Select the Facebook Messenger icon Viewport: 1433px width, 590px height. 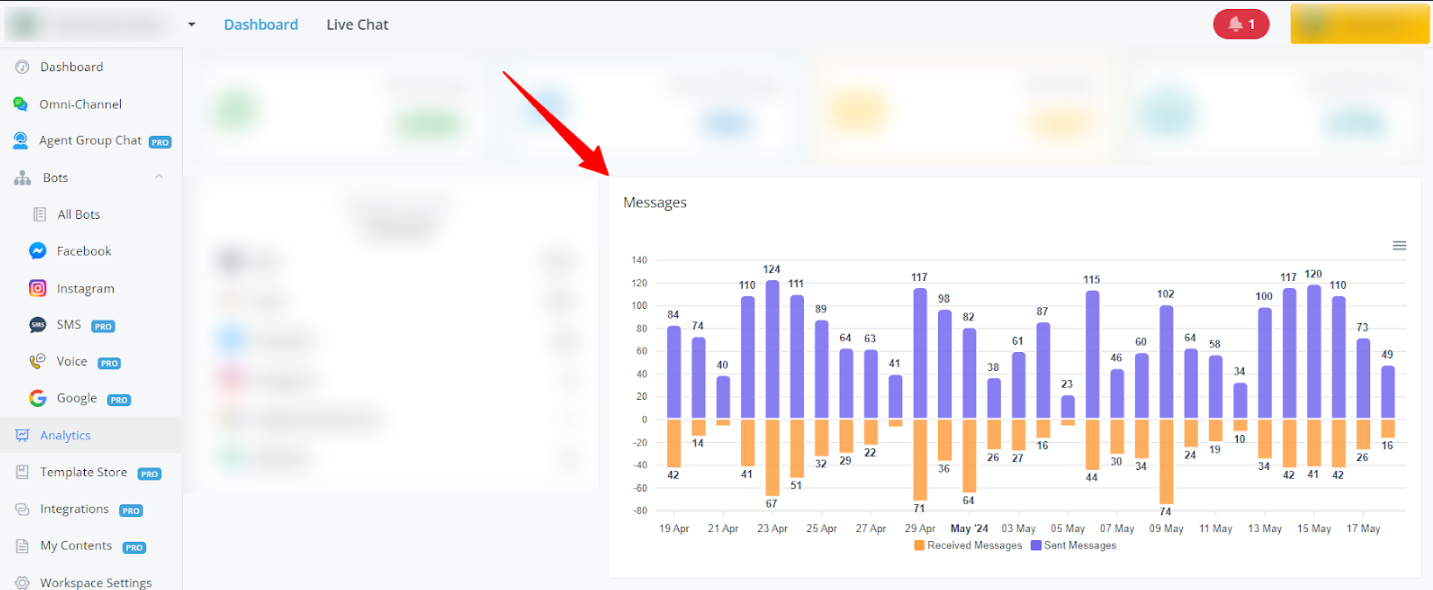tap(38, 251)
